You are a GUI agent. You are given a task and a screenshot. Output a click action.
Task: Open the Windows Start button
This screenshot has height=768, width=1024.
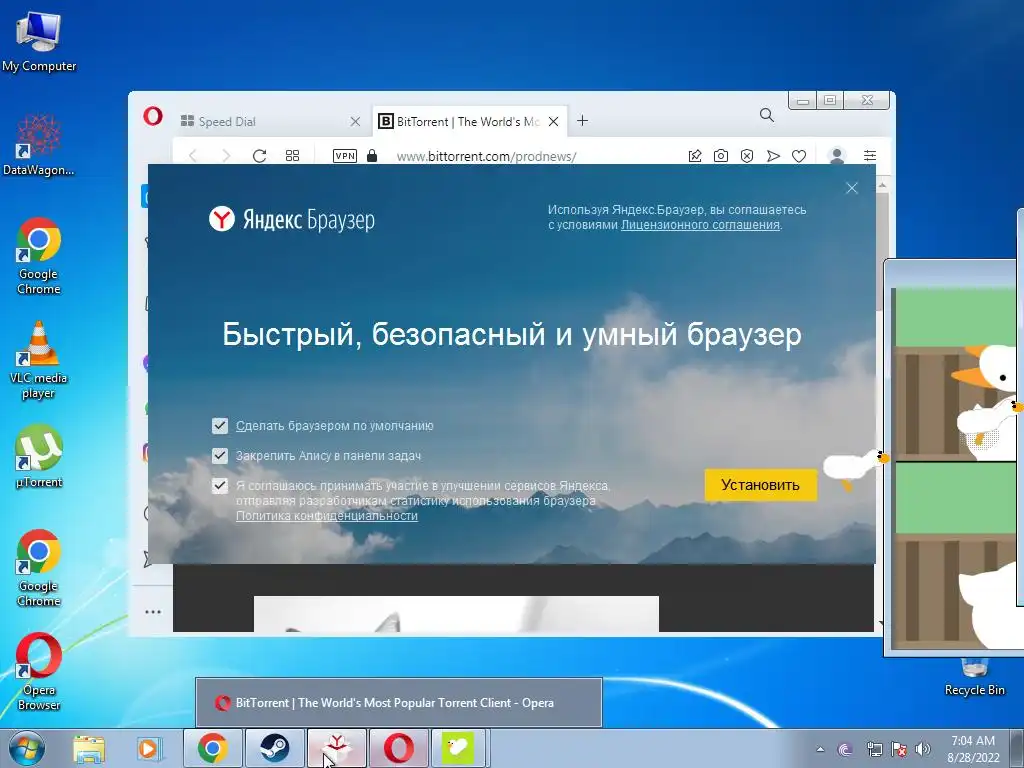(27, 748)
